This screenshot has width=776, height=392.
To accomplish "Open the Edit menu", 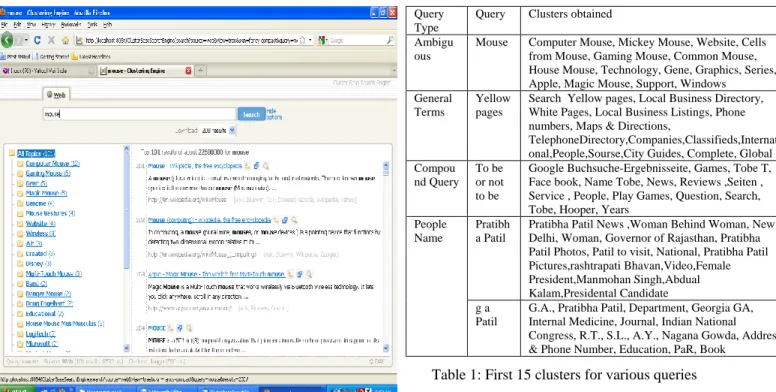I will pos(17,24).
